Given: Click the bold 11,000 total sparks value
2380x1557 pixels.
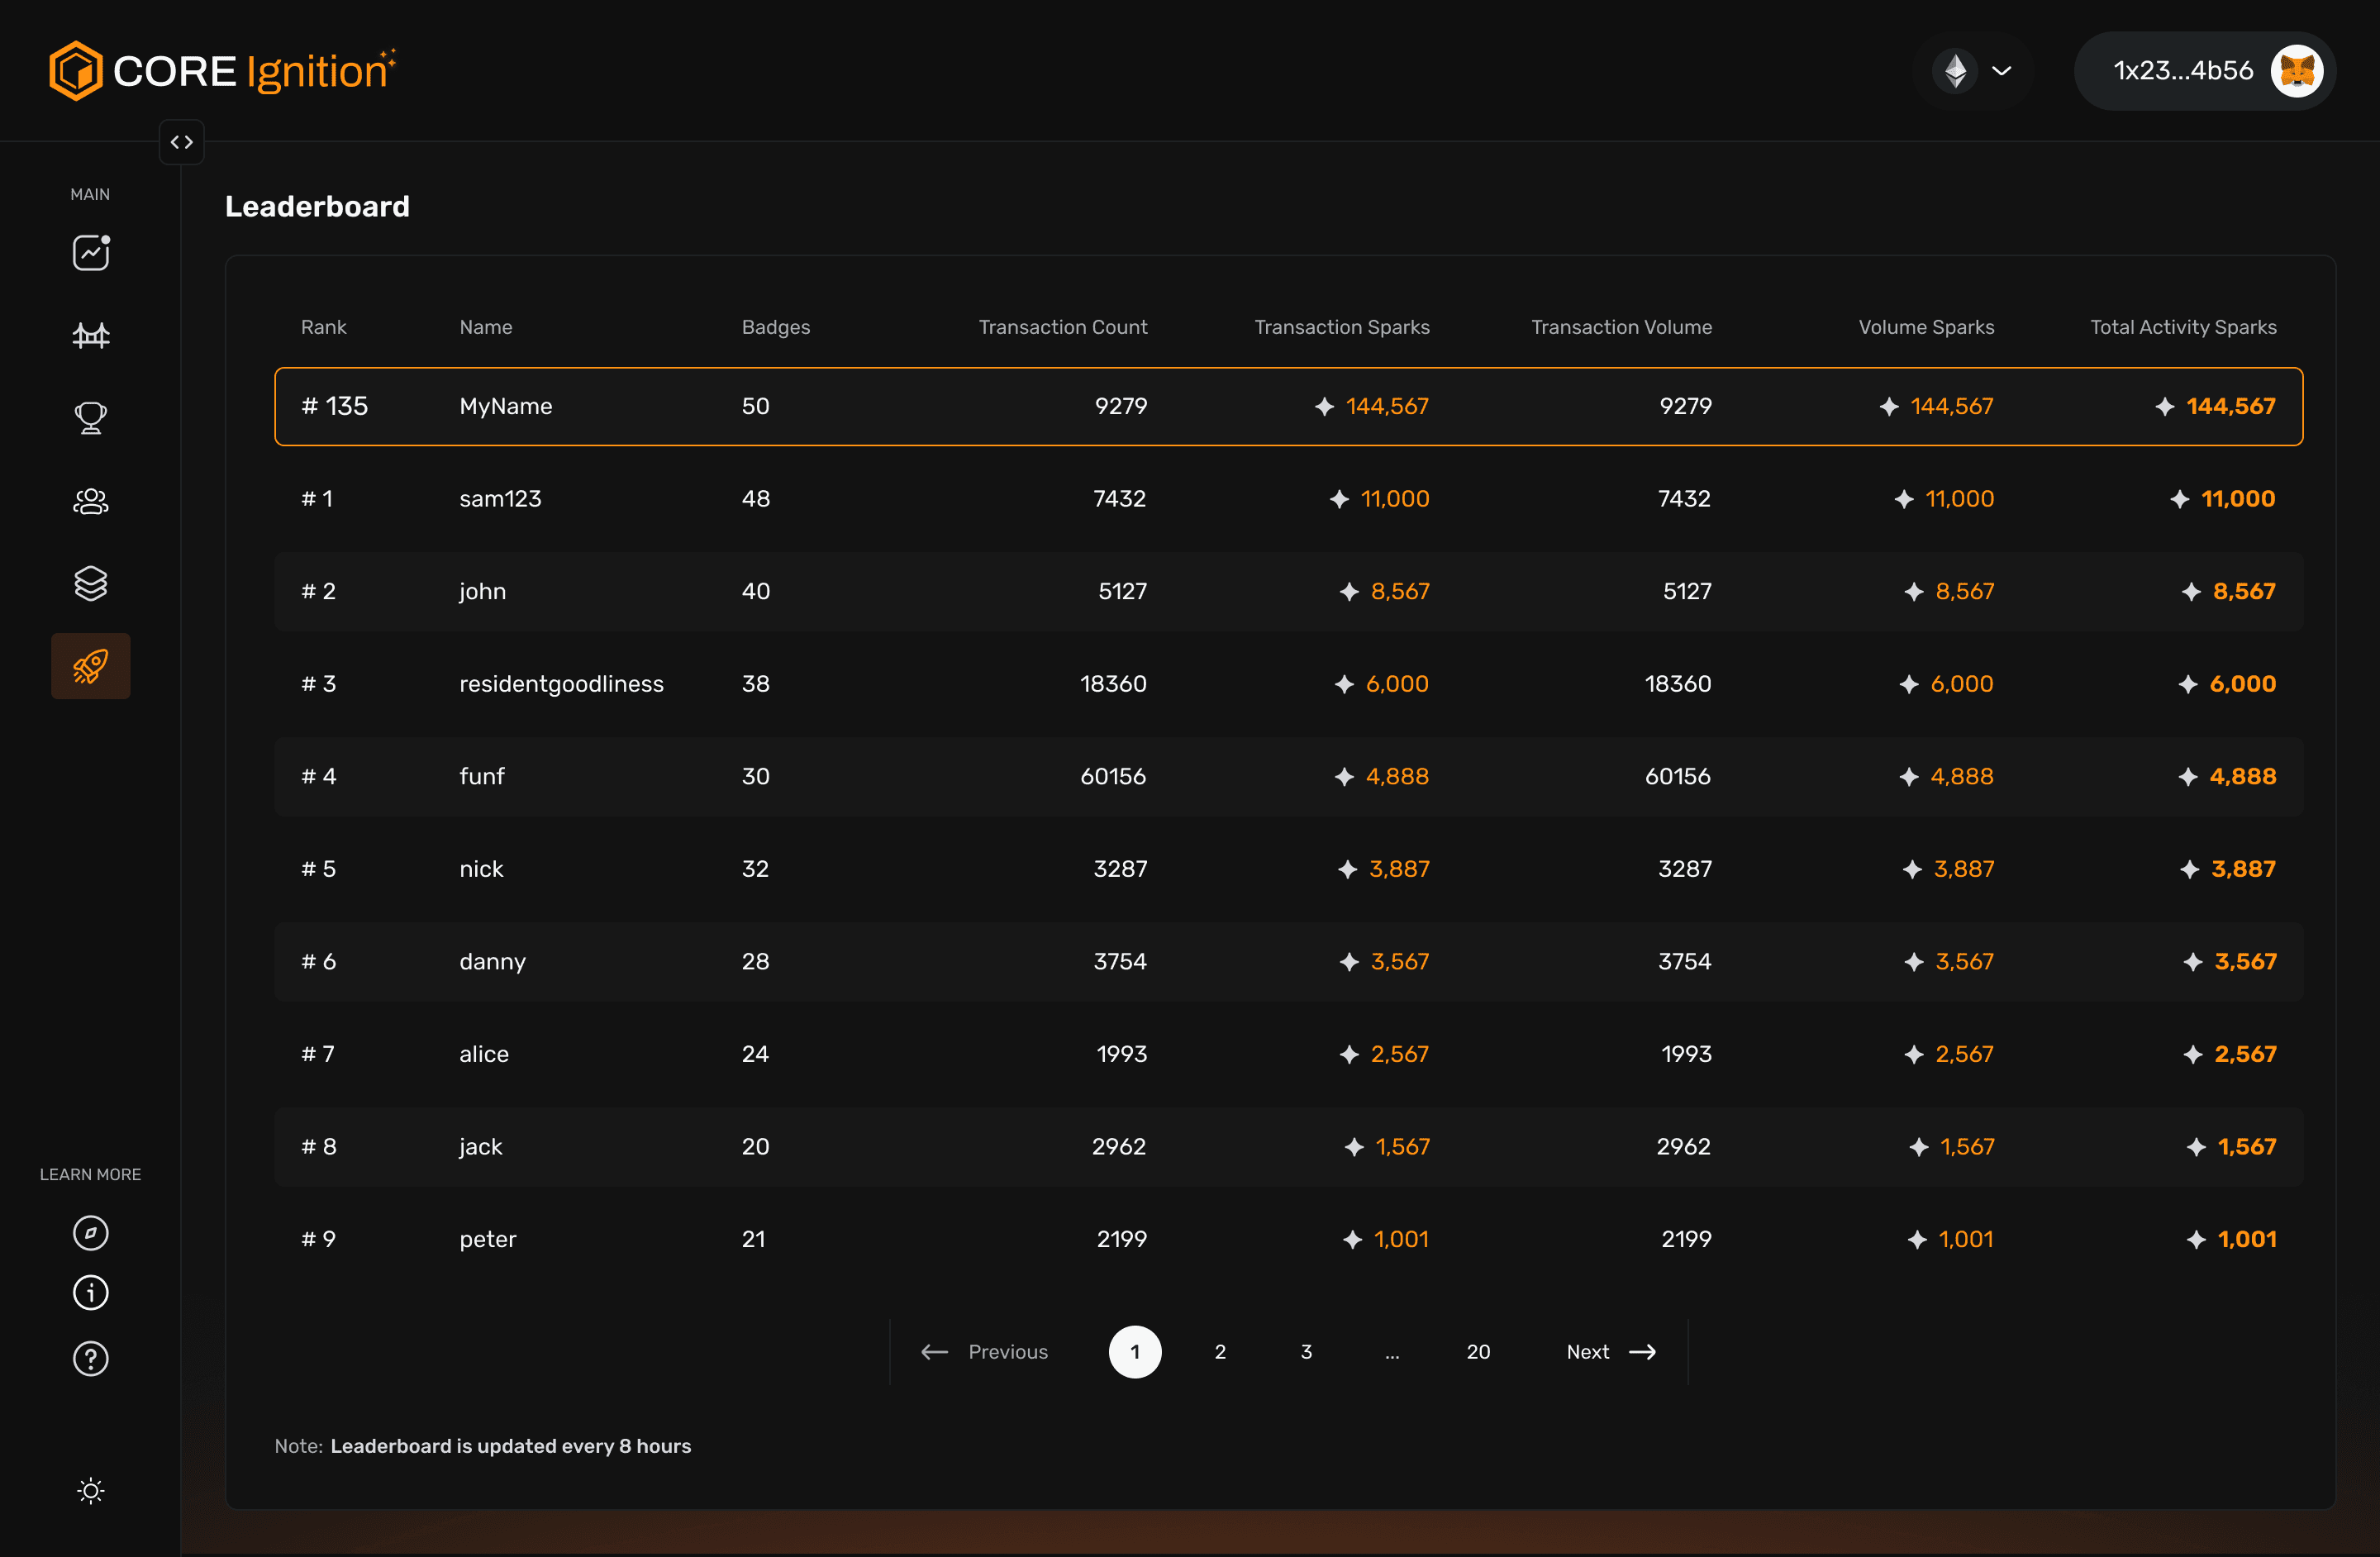Looking at the screenshot, I should point(2238,499).
